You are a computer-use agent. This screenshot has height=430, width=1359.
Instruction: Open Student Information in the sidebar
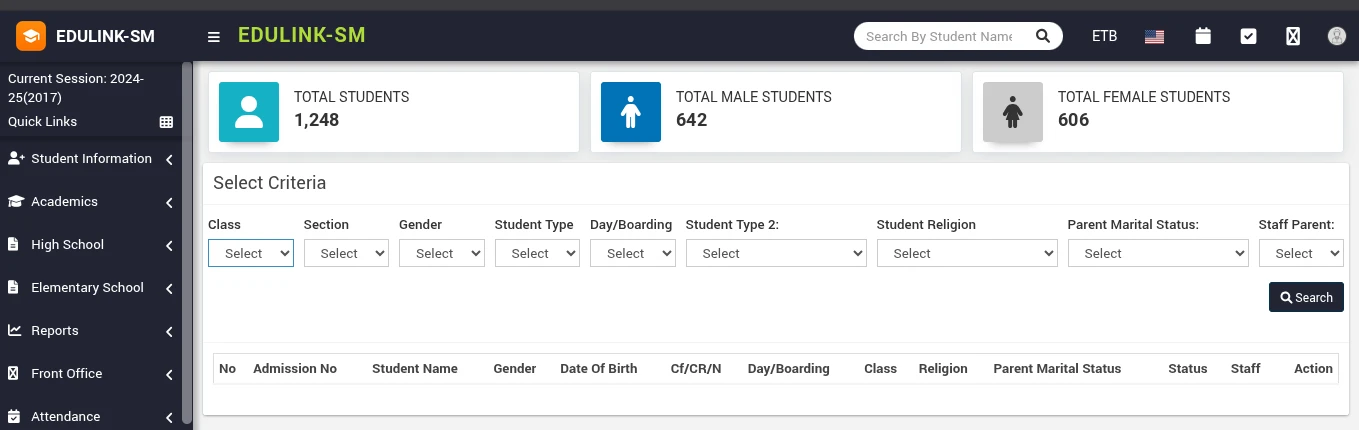(x=91, y=158)
